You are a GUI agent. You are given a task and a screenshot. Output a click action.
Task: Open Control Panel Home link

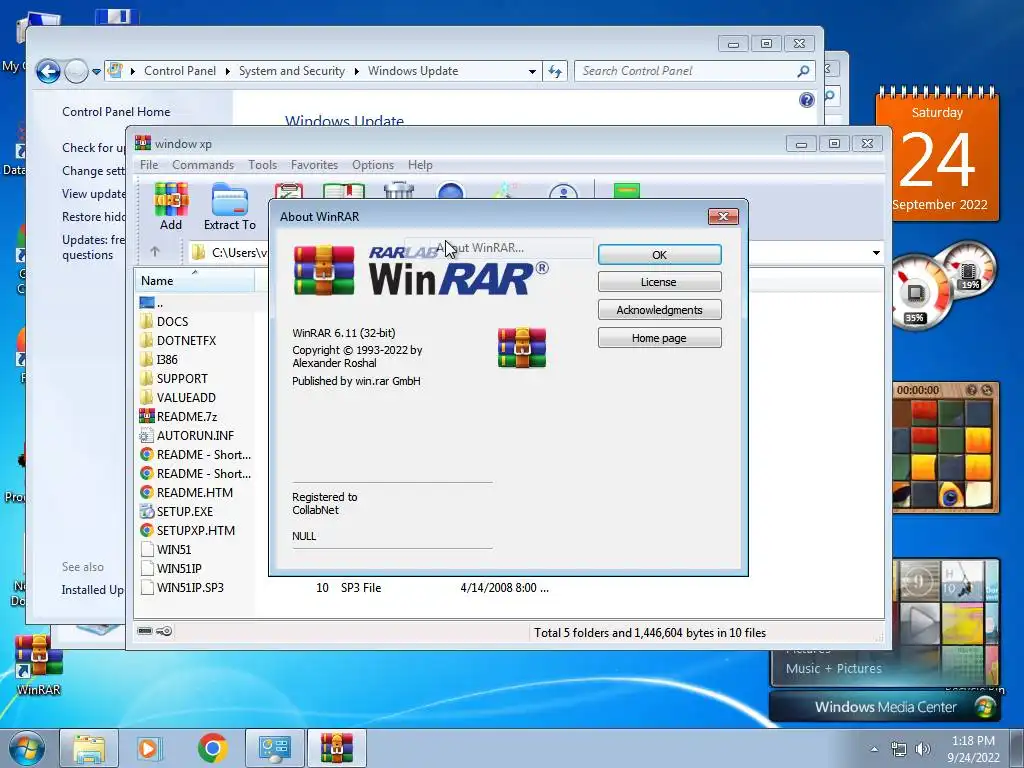coord(116,112)
